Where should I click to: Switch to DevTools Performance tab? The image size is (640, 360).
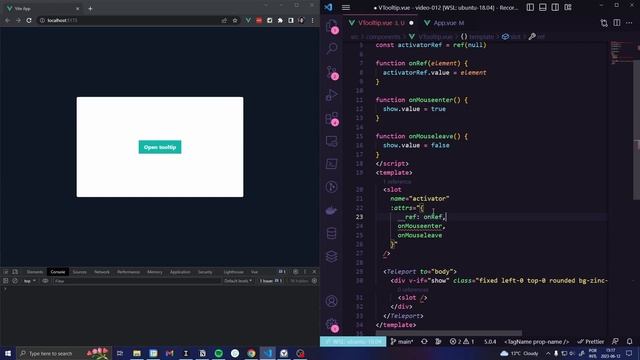tap(129, 272)
